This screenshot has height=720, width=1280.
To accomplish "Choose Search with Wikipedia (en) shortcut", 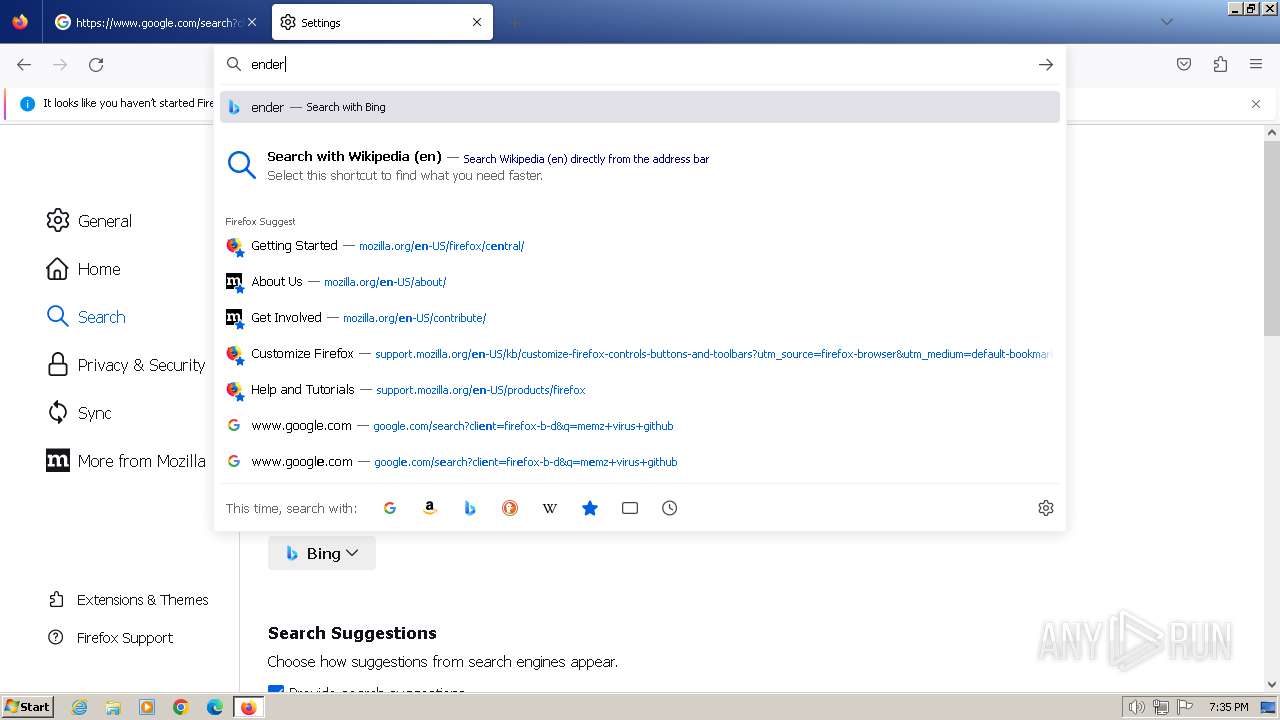I will click(640, 165).
